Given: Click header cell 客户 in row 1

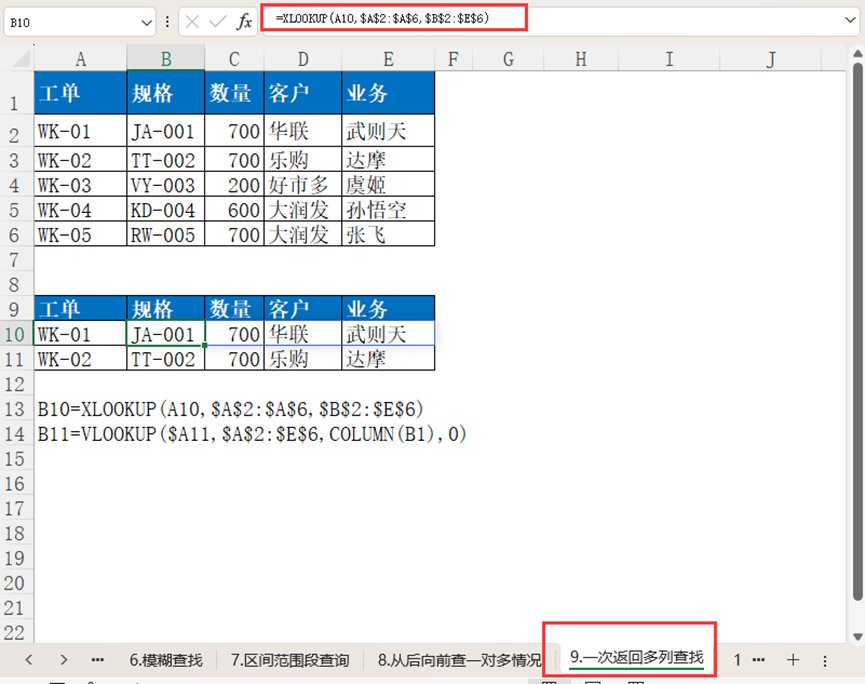Looking at the screenshot, I should [x=303, y=93].
